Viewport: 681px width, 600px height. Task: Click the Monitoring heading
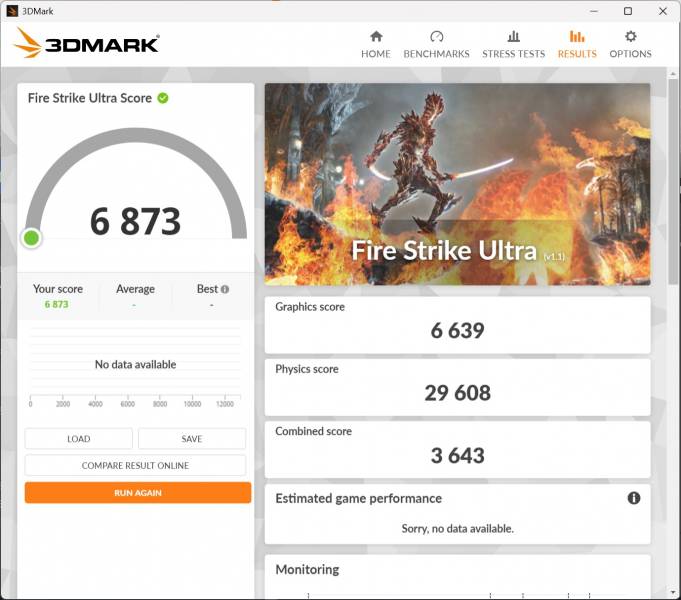click(307, 569)
